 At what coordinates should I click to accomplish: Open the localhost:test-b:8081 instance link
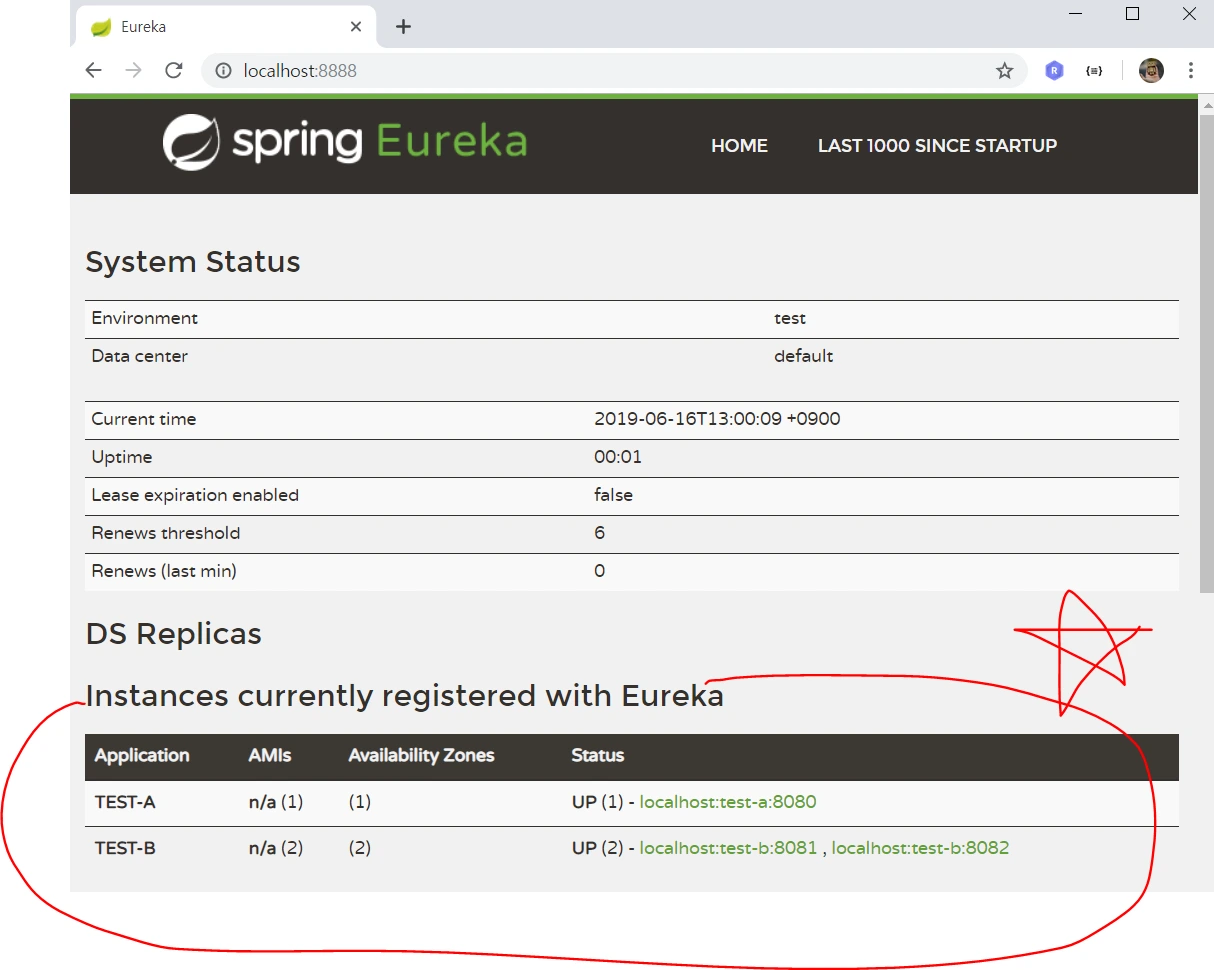[728, 848]
